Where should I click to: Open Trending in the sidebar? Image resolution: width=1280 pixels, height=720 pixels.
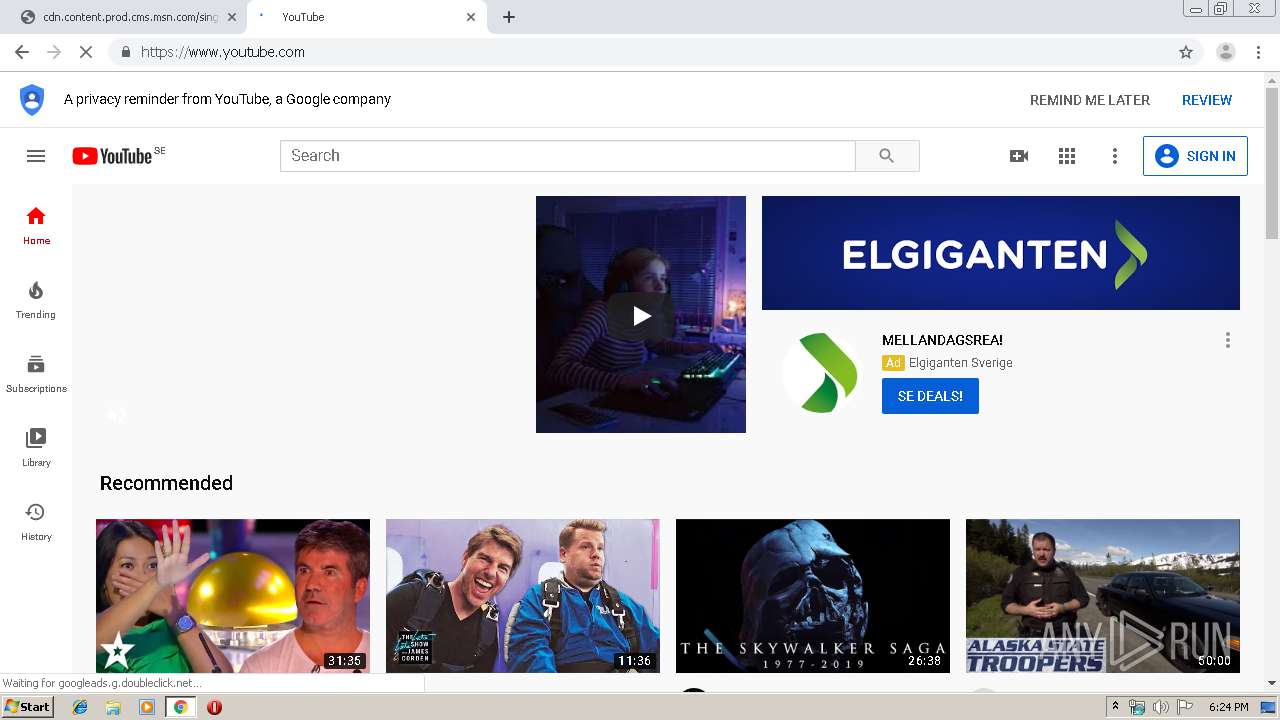coord(36,300)
